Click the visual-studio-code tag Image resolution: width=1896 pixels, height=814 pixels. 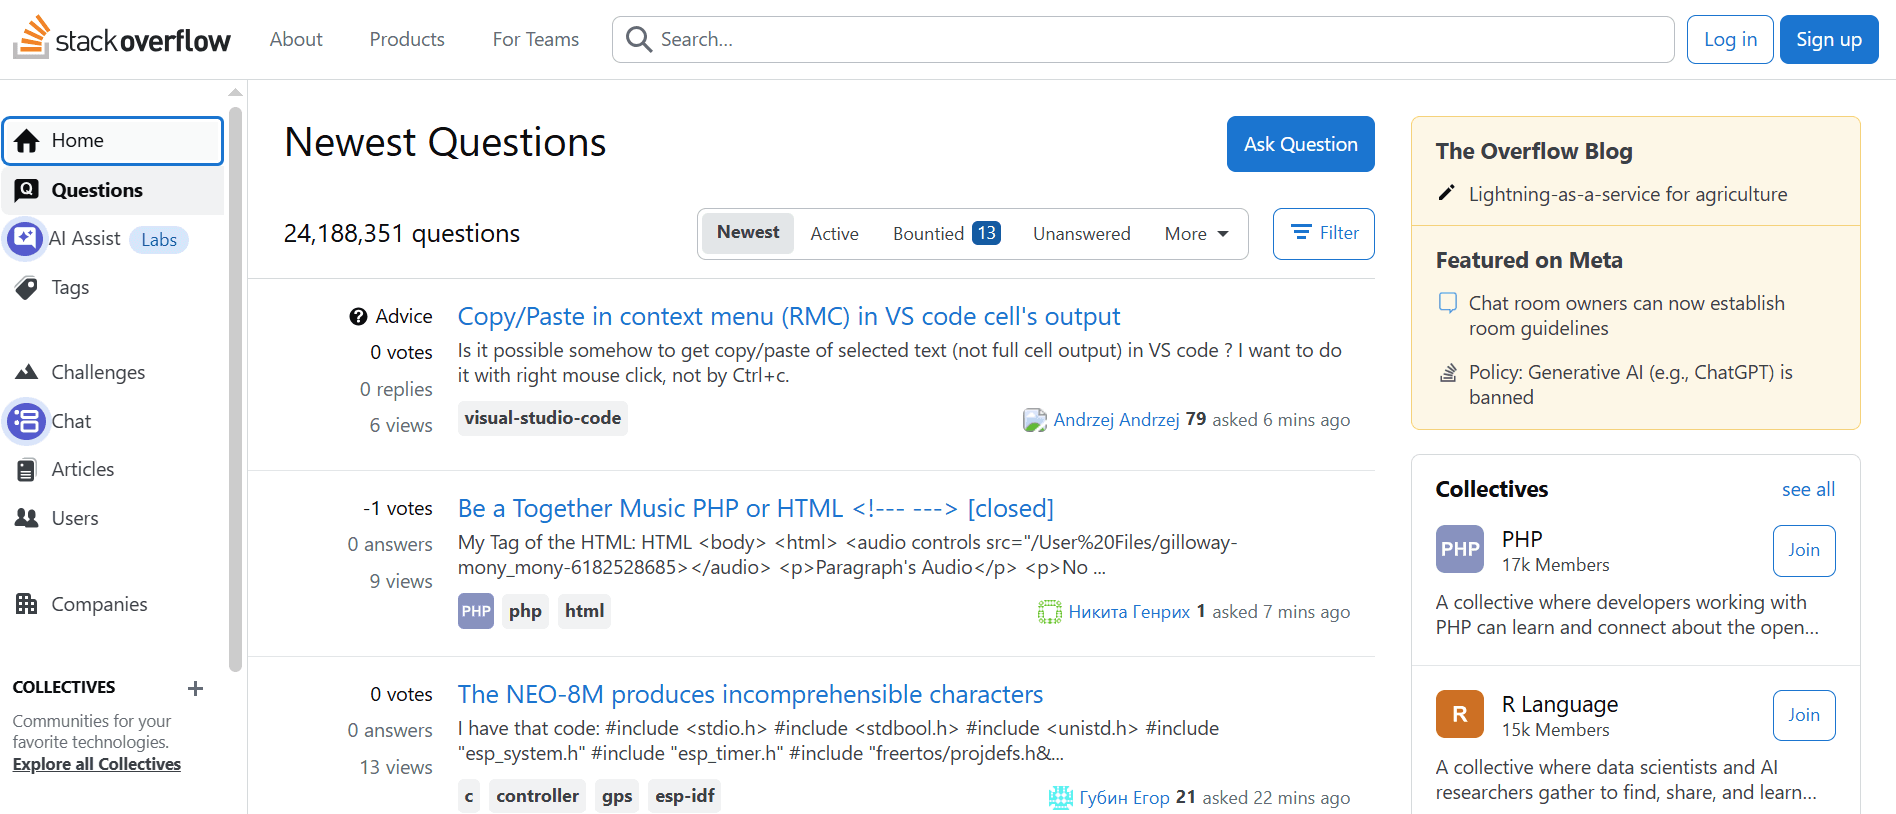tap(543, 418)
